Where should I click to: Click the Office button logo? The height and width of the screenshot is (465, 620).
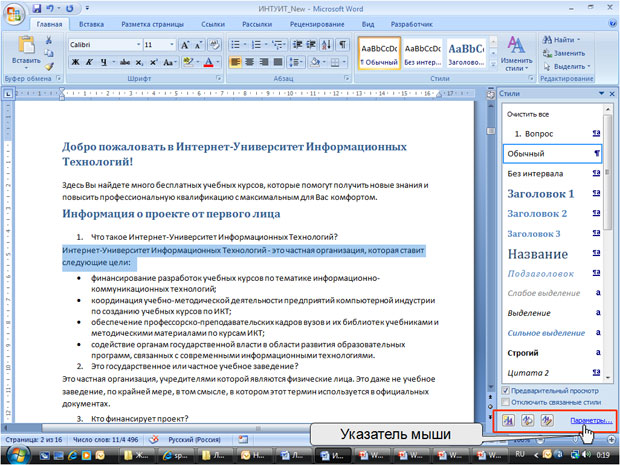point(14,15)
